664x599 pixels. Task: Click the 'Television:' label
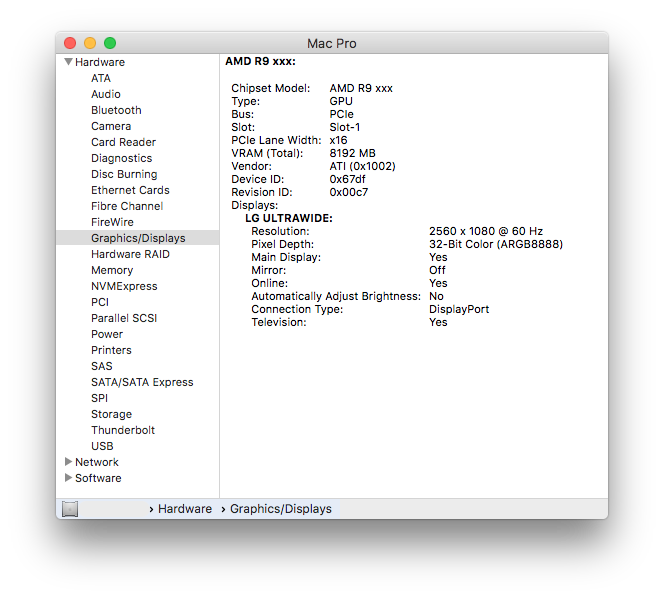point(279,323)
